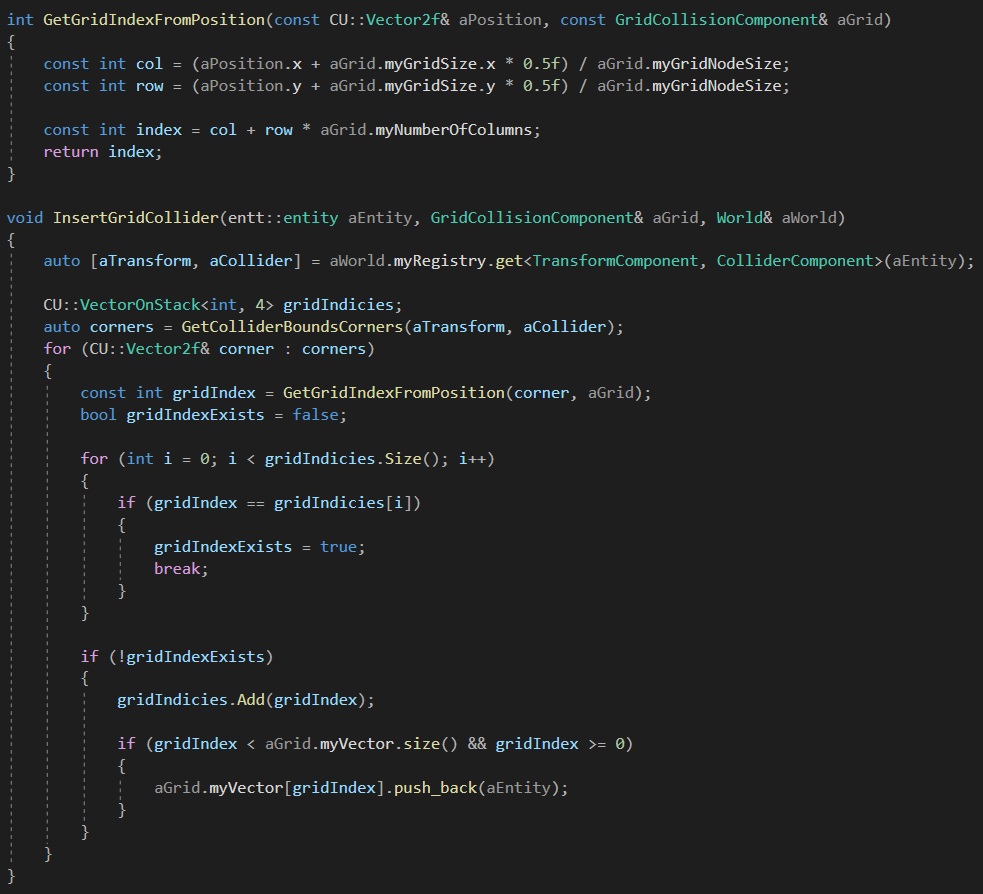Click 'if (gridIndex == gridIndicies[i])' comparison
This screenshot has height=894, width=983.
click(x=269, y=503)
